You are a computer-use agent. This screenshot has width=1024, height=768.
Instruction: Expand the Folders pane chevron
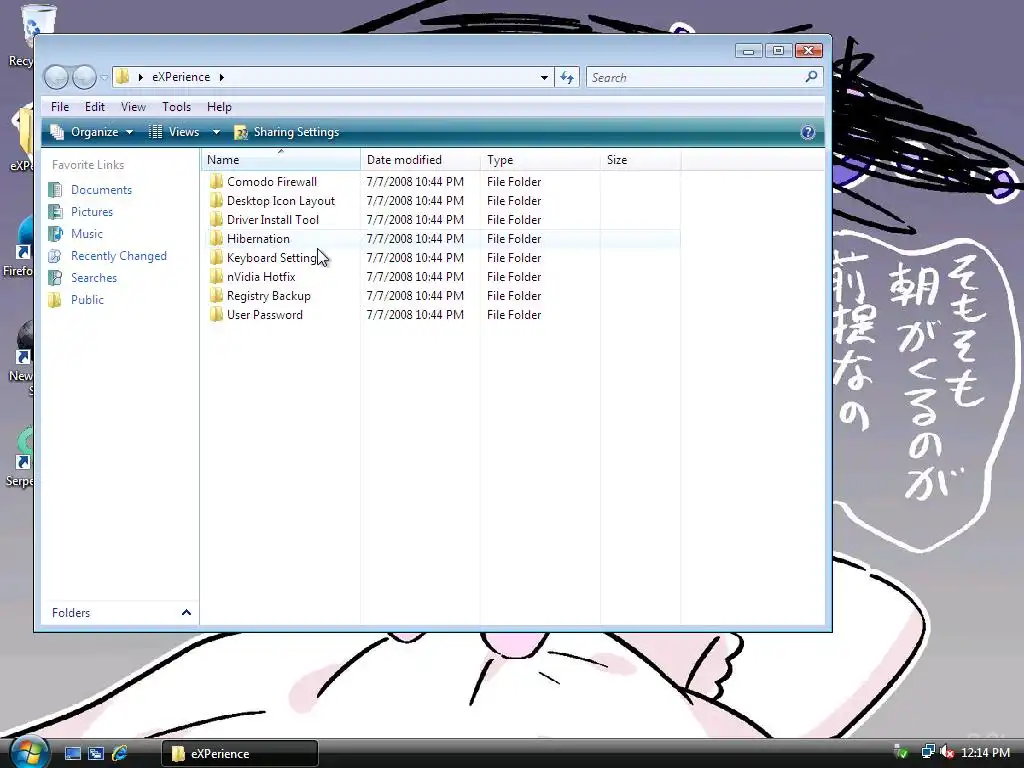pos(186,613)
